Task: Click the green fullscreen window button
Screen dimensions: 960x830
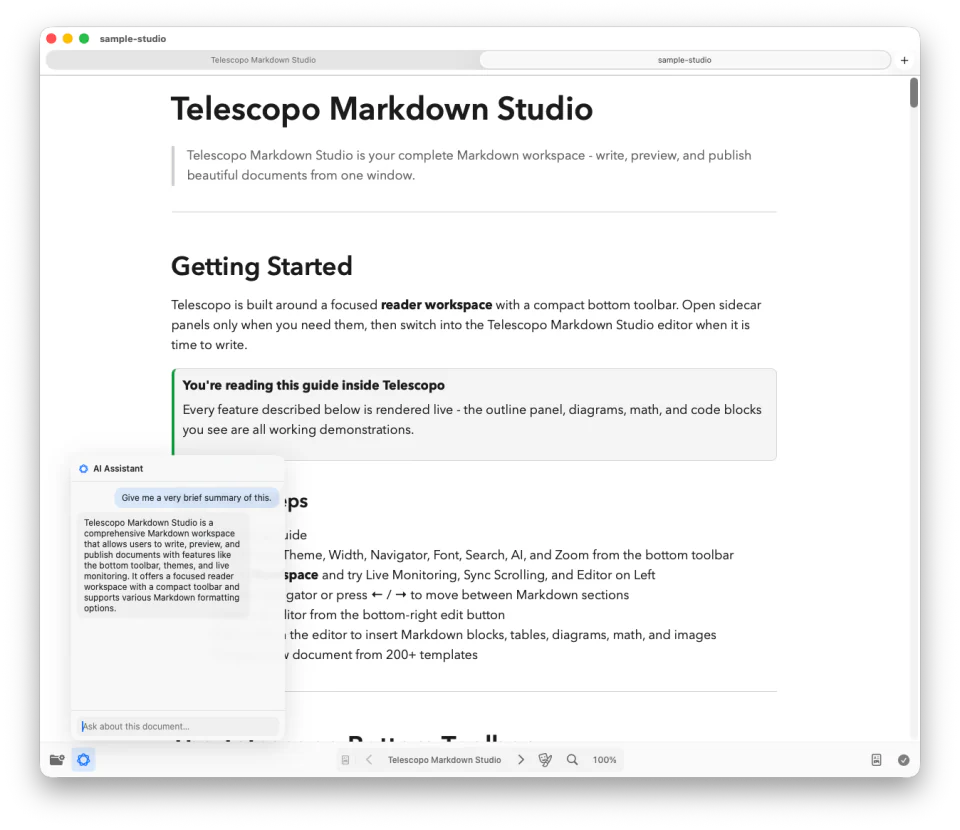Action: (84, 39)
